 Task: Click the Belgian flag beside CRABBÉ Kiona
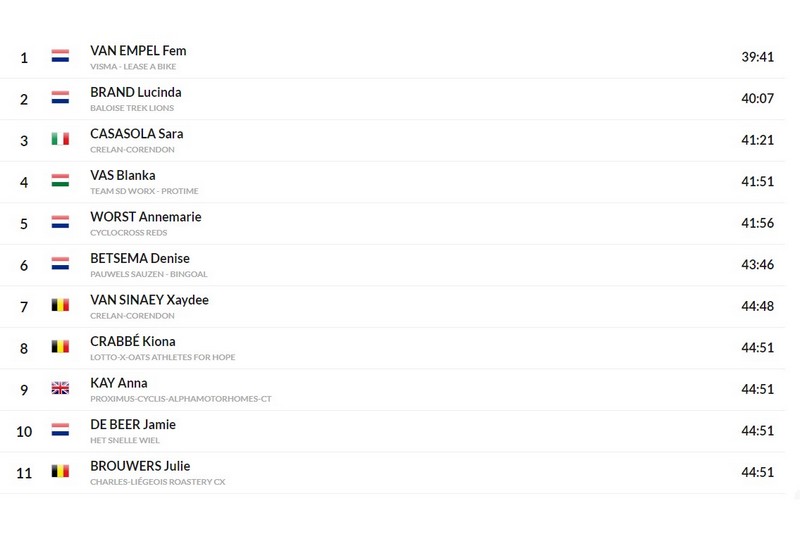point(60,346)
